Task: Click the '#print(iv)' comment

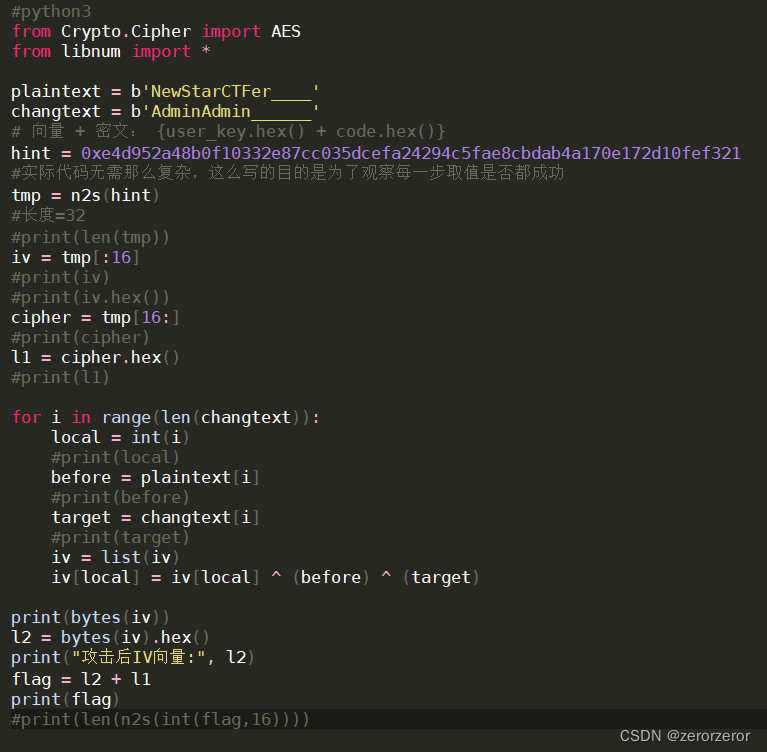Action: point(60,277)
